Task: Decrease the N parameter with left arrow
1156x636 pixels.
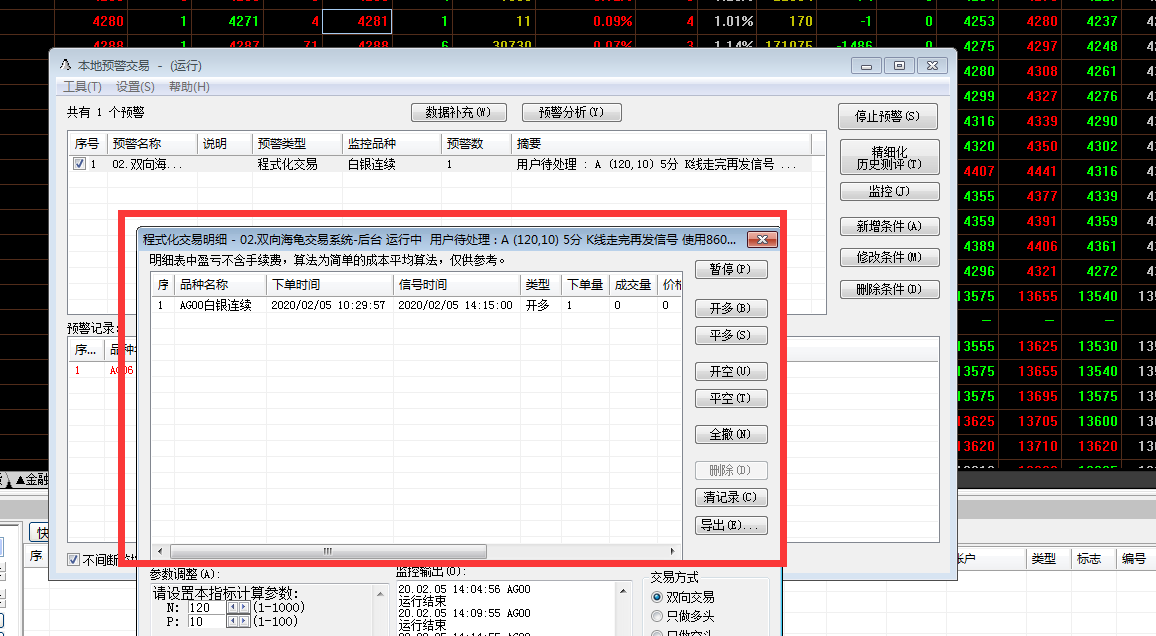Action: pos(233,608)
